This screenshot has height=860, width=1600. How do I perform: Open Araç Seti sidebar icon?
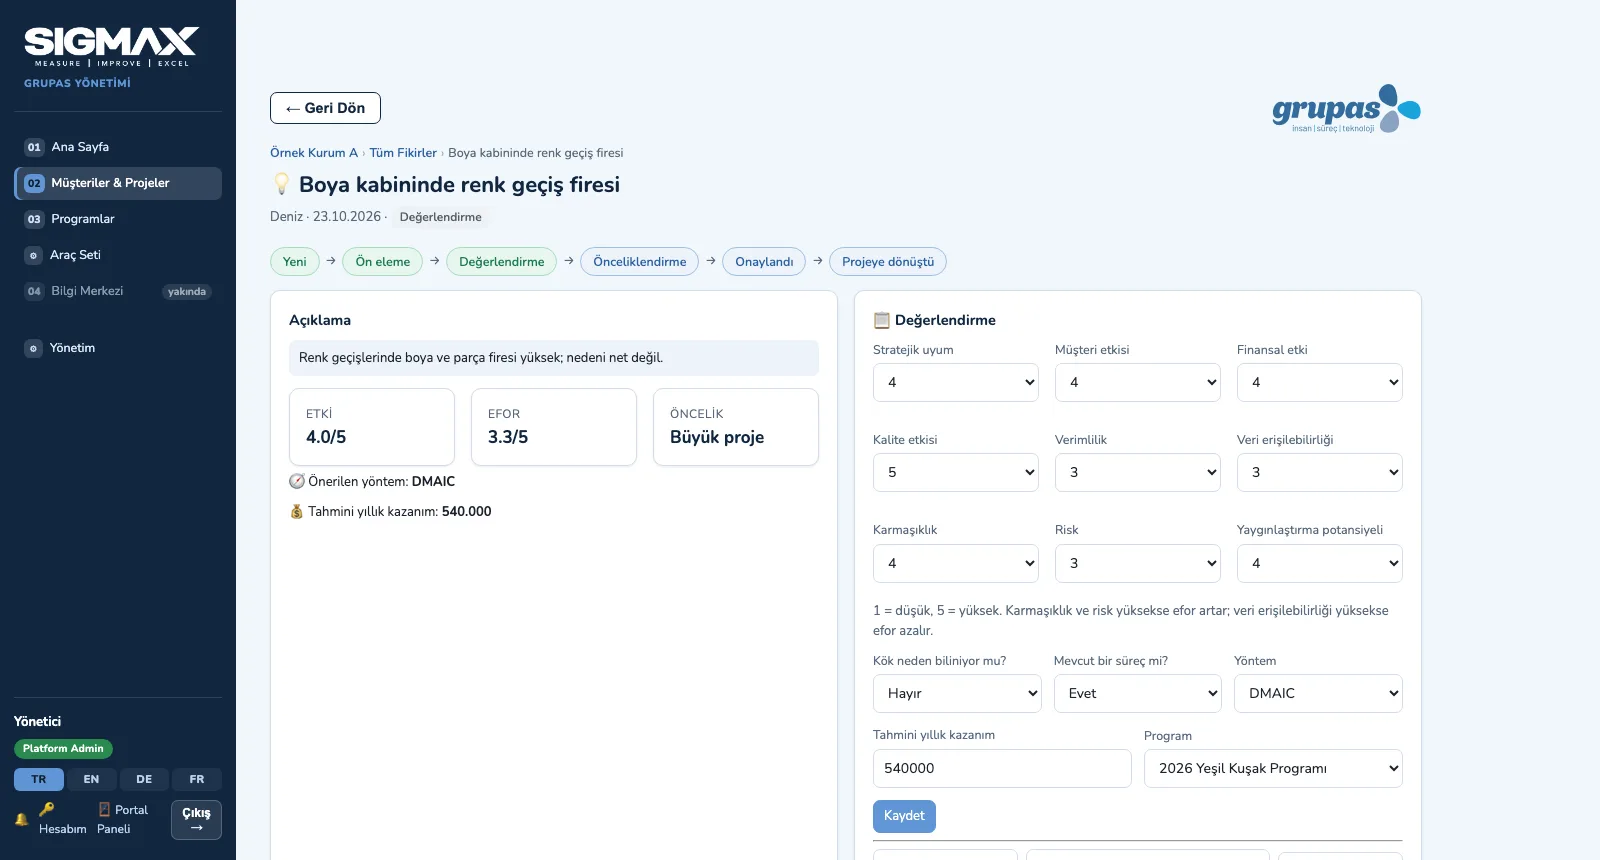(33, 255)
